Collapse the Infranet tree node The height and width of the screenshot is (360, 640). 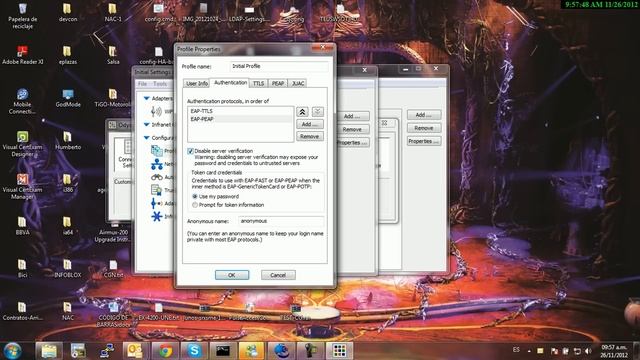[146, 124]
